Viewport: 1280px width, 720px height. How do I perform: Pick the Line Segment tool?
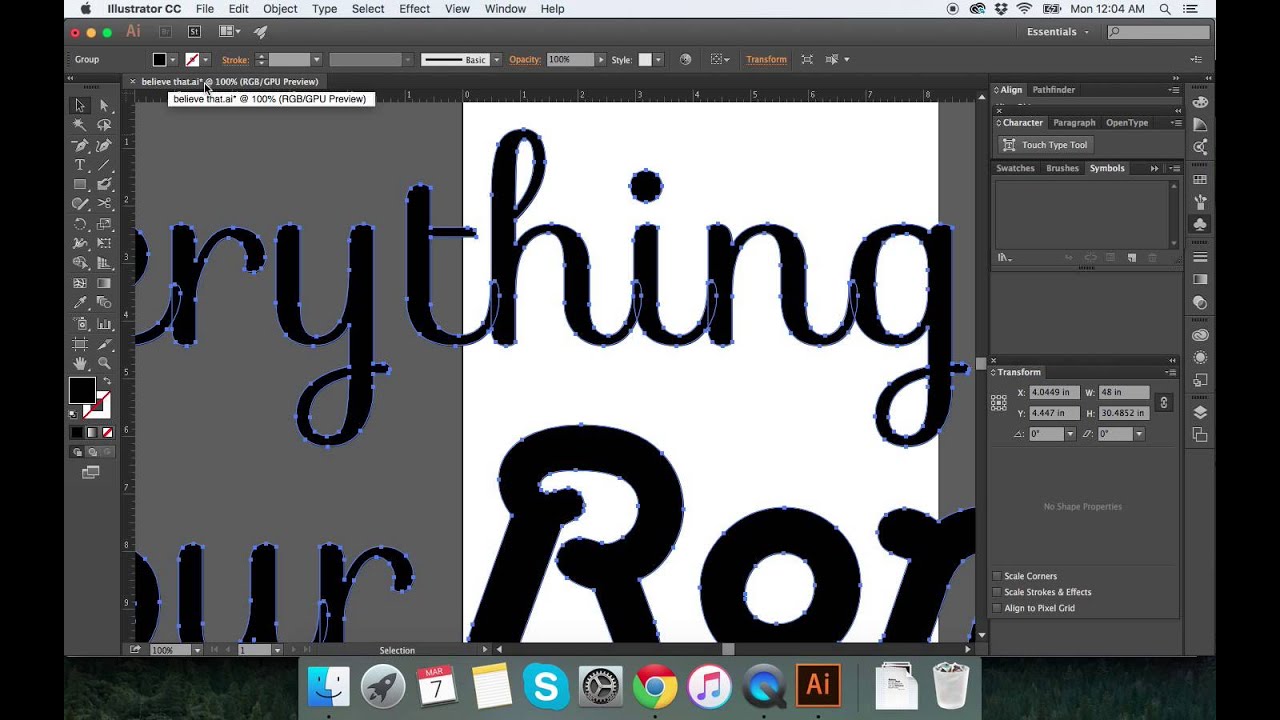[x=104, y=165]
